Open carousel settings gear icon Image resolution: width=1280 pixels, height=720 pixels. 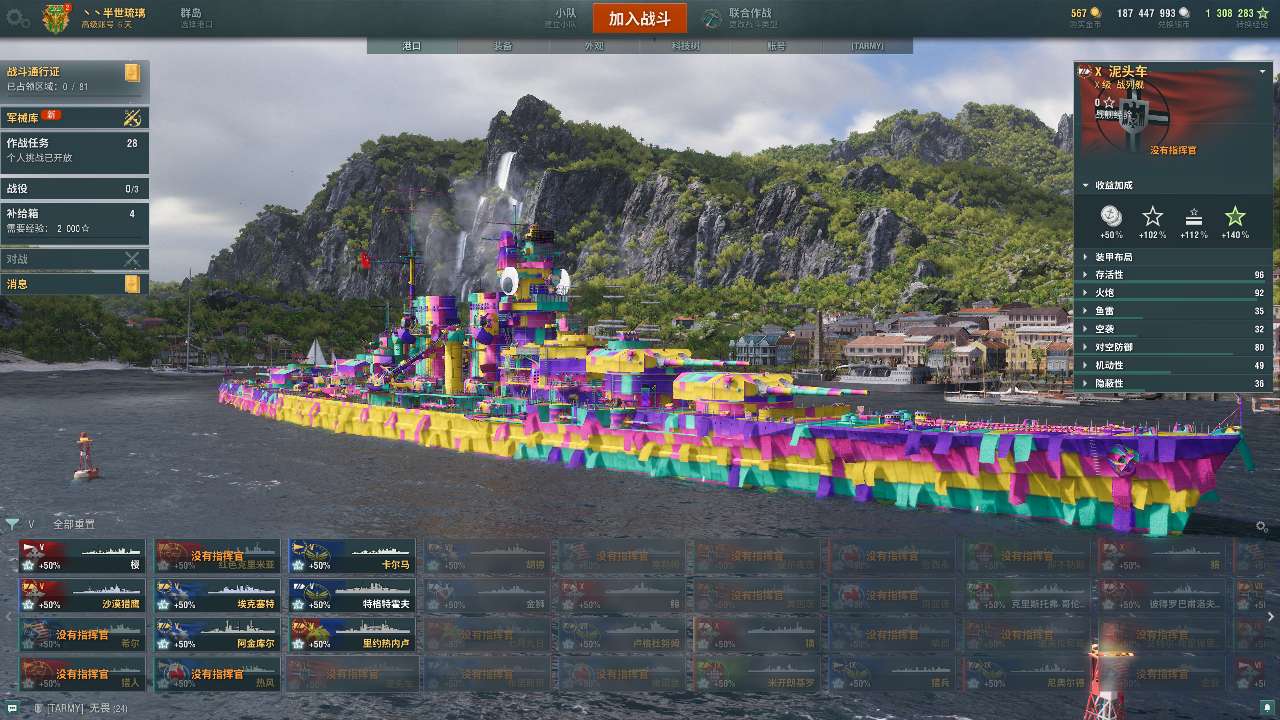(1262, 526)
